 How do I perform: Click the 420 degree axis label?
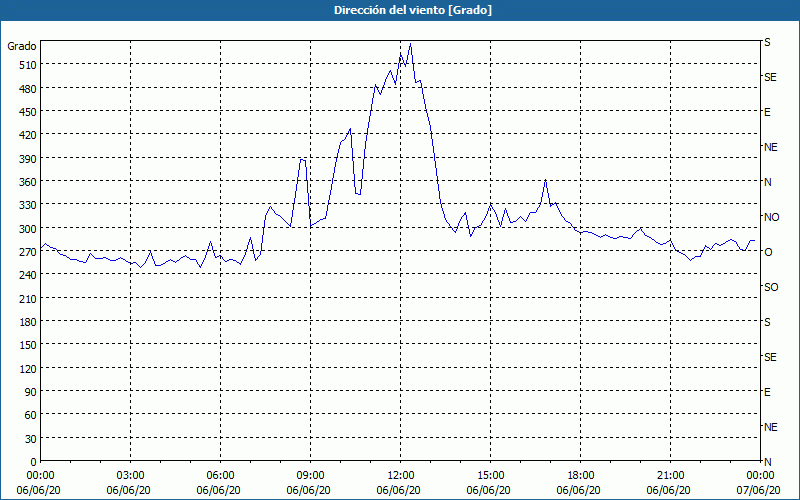28,135
